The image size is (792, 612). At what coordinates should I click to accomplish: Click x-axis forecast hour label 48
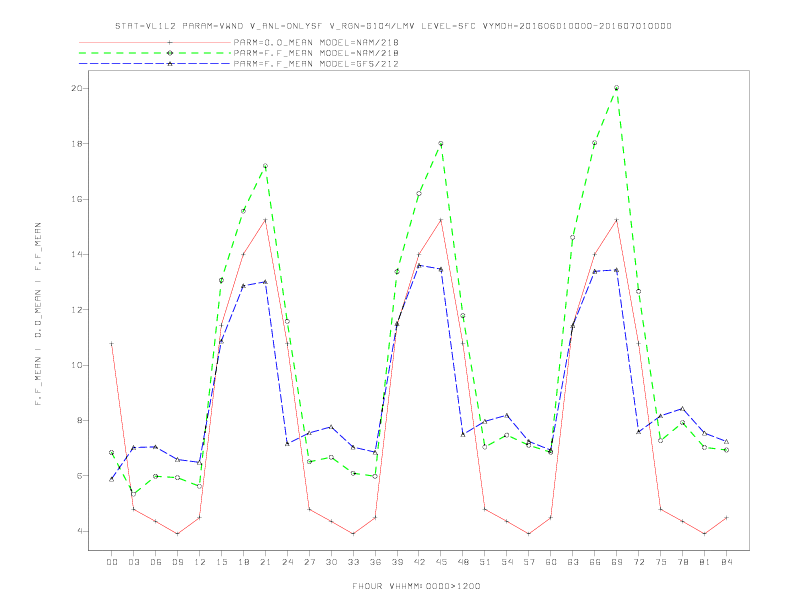click(463, 562)
